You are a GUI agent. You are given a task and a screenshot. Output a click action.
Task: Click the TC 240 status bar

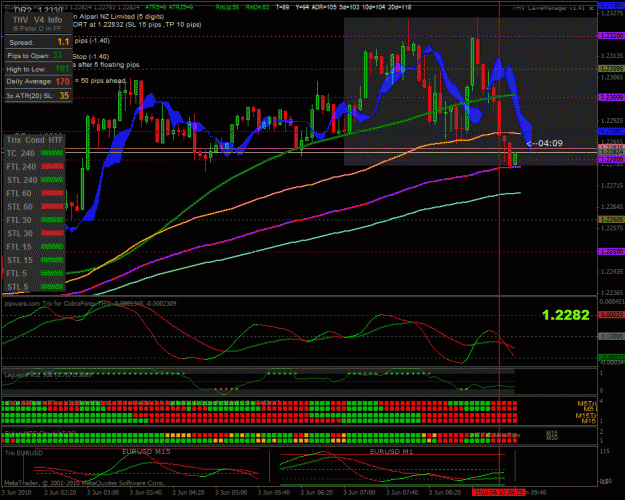[53, 153]
